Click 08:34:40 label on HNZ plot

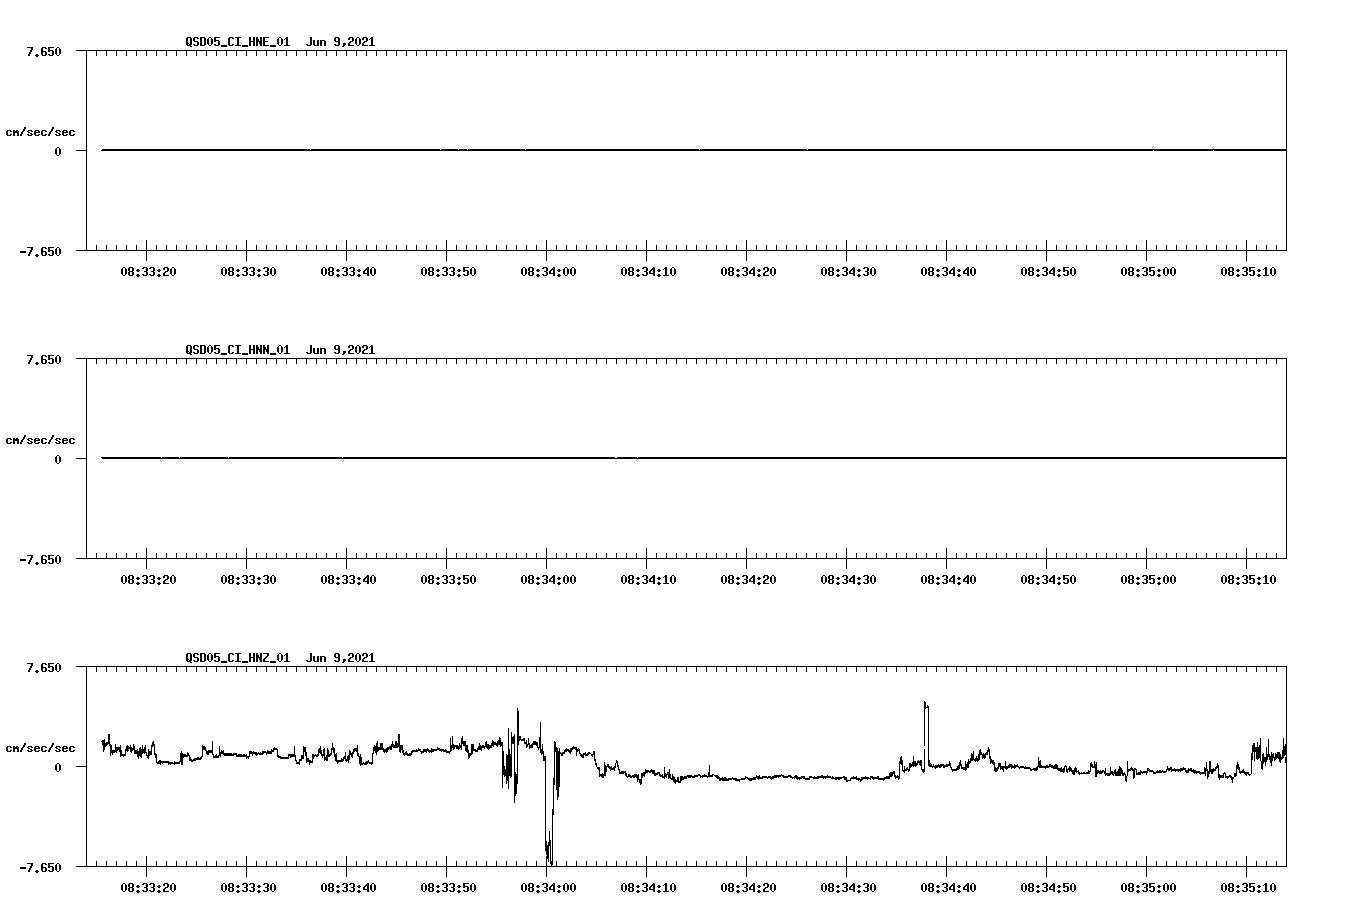click(x=948, y=888)
